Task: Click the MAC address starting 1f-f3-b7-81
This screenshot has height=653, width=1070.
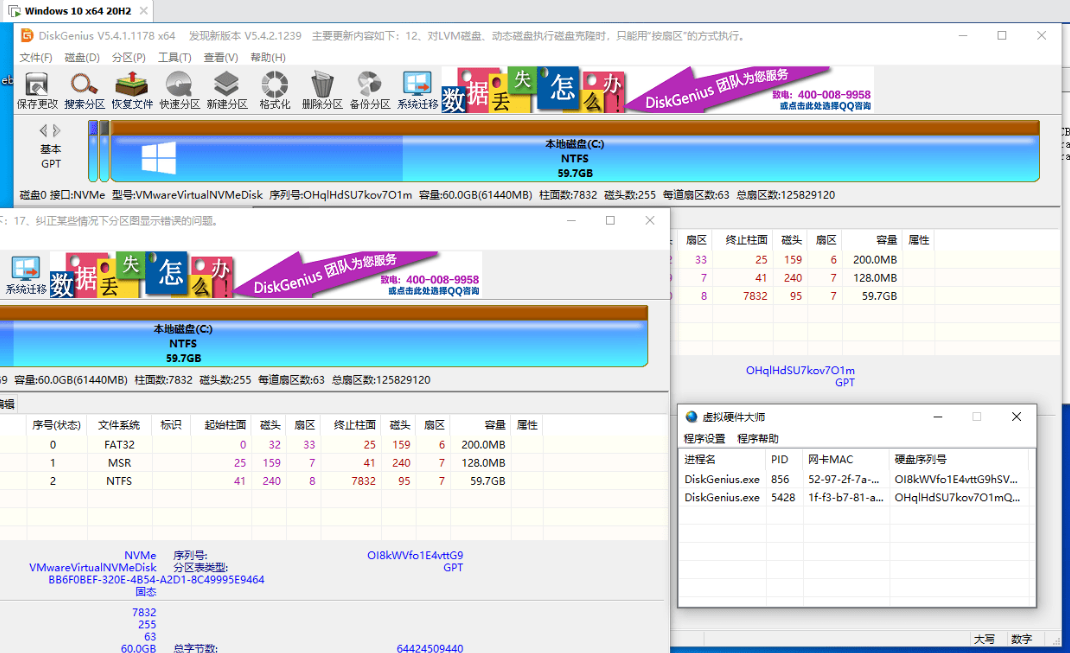Action: pyautogui.click(x=845, y=498)
